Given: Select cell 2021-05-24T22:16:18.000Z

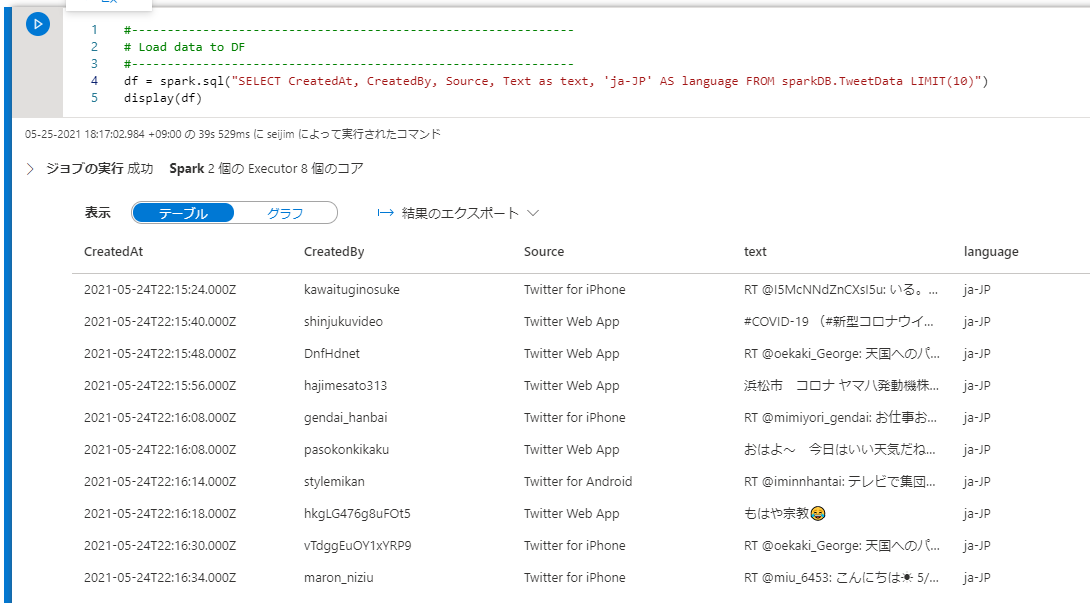Looking at the screenshot, I should [160, 513].
